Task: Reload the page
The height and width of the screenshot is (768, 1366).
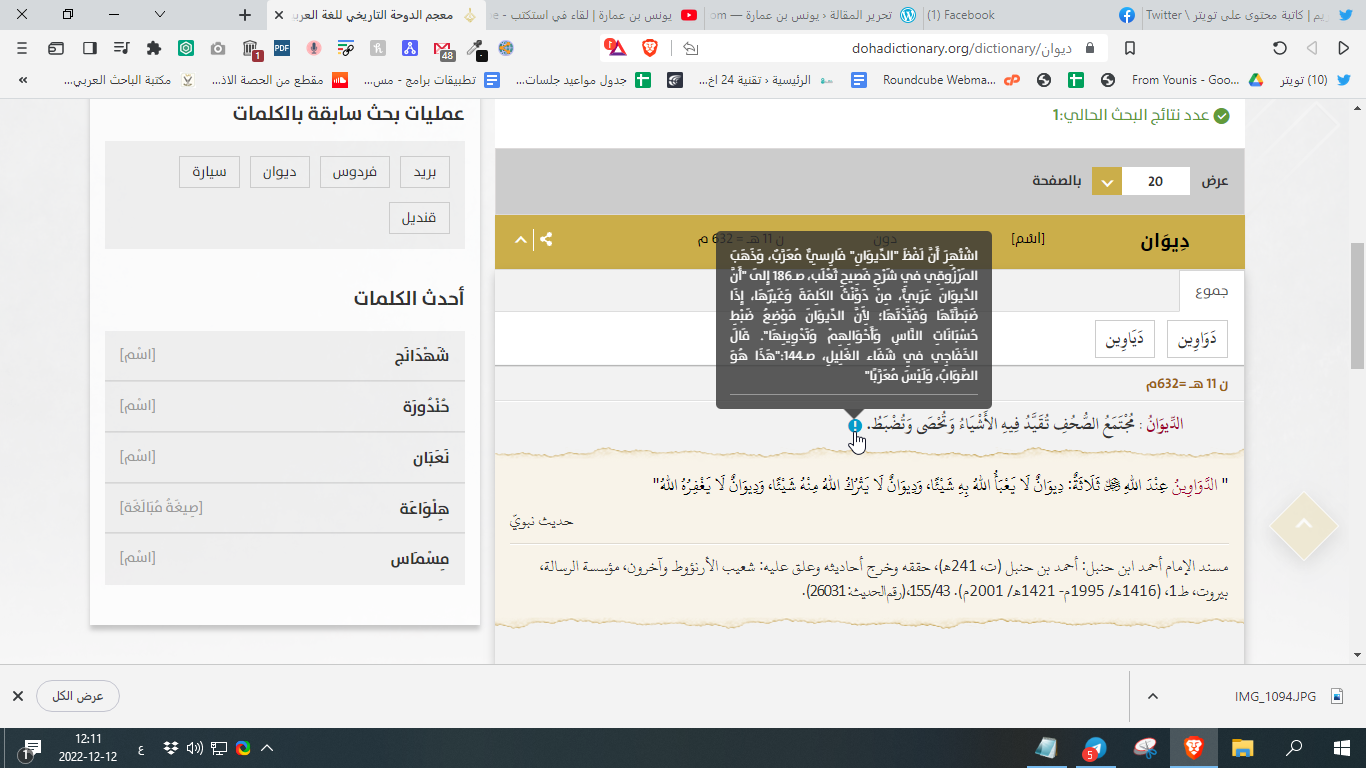Action: [1279, 48]
